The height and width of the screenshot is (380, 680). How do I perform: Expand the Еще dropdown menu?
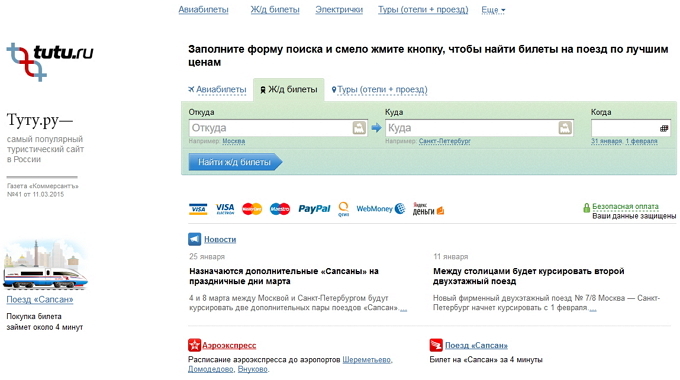click(x=493, y=10)
